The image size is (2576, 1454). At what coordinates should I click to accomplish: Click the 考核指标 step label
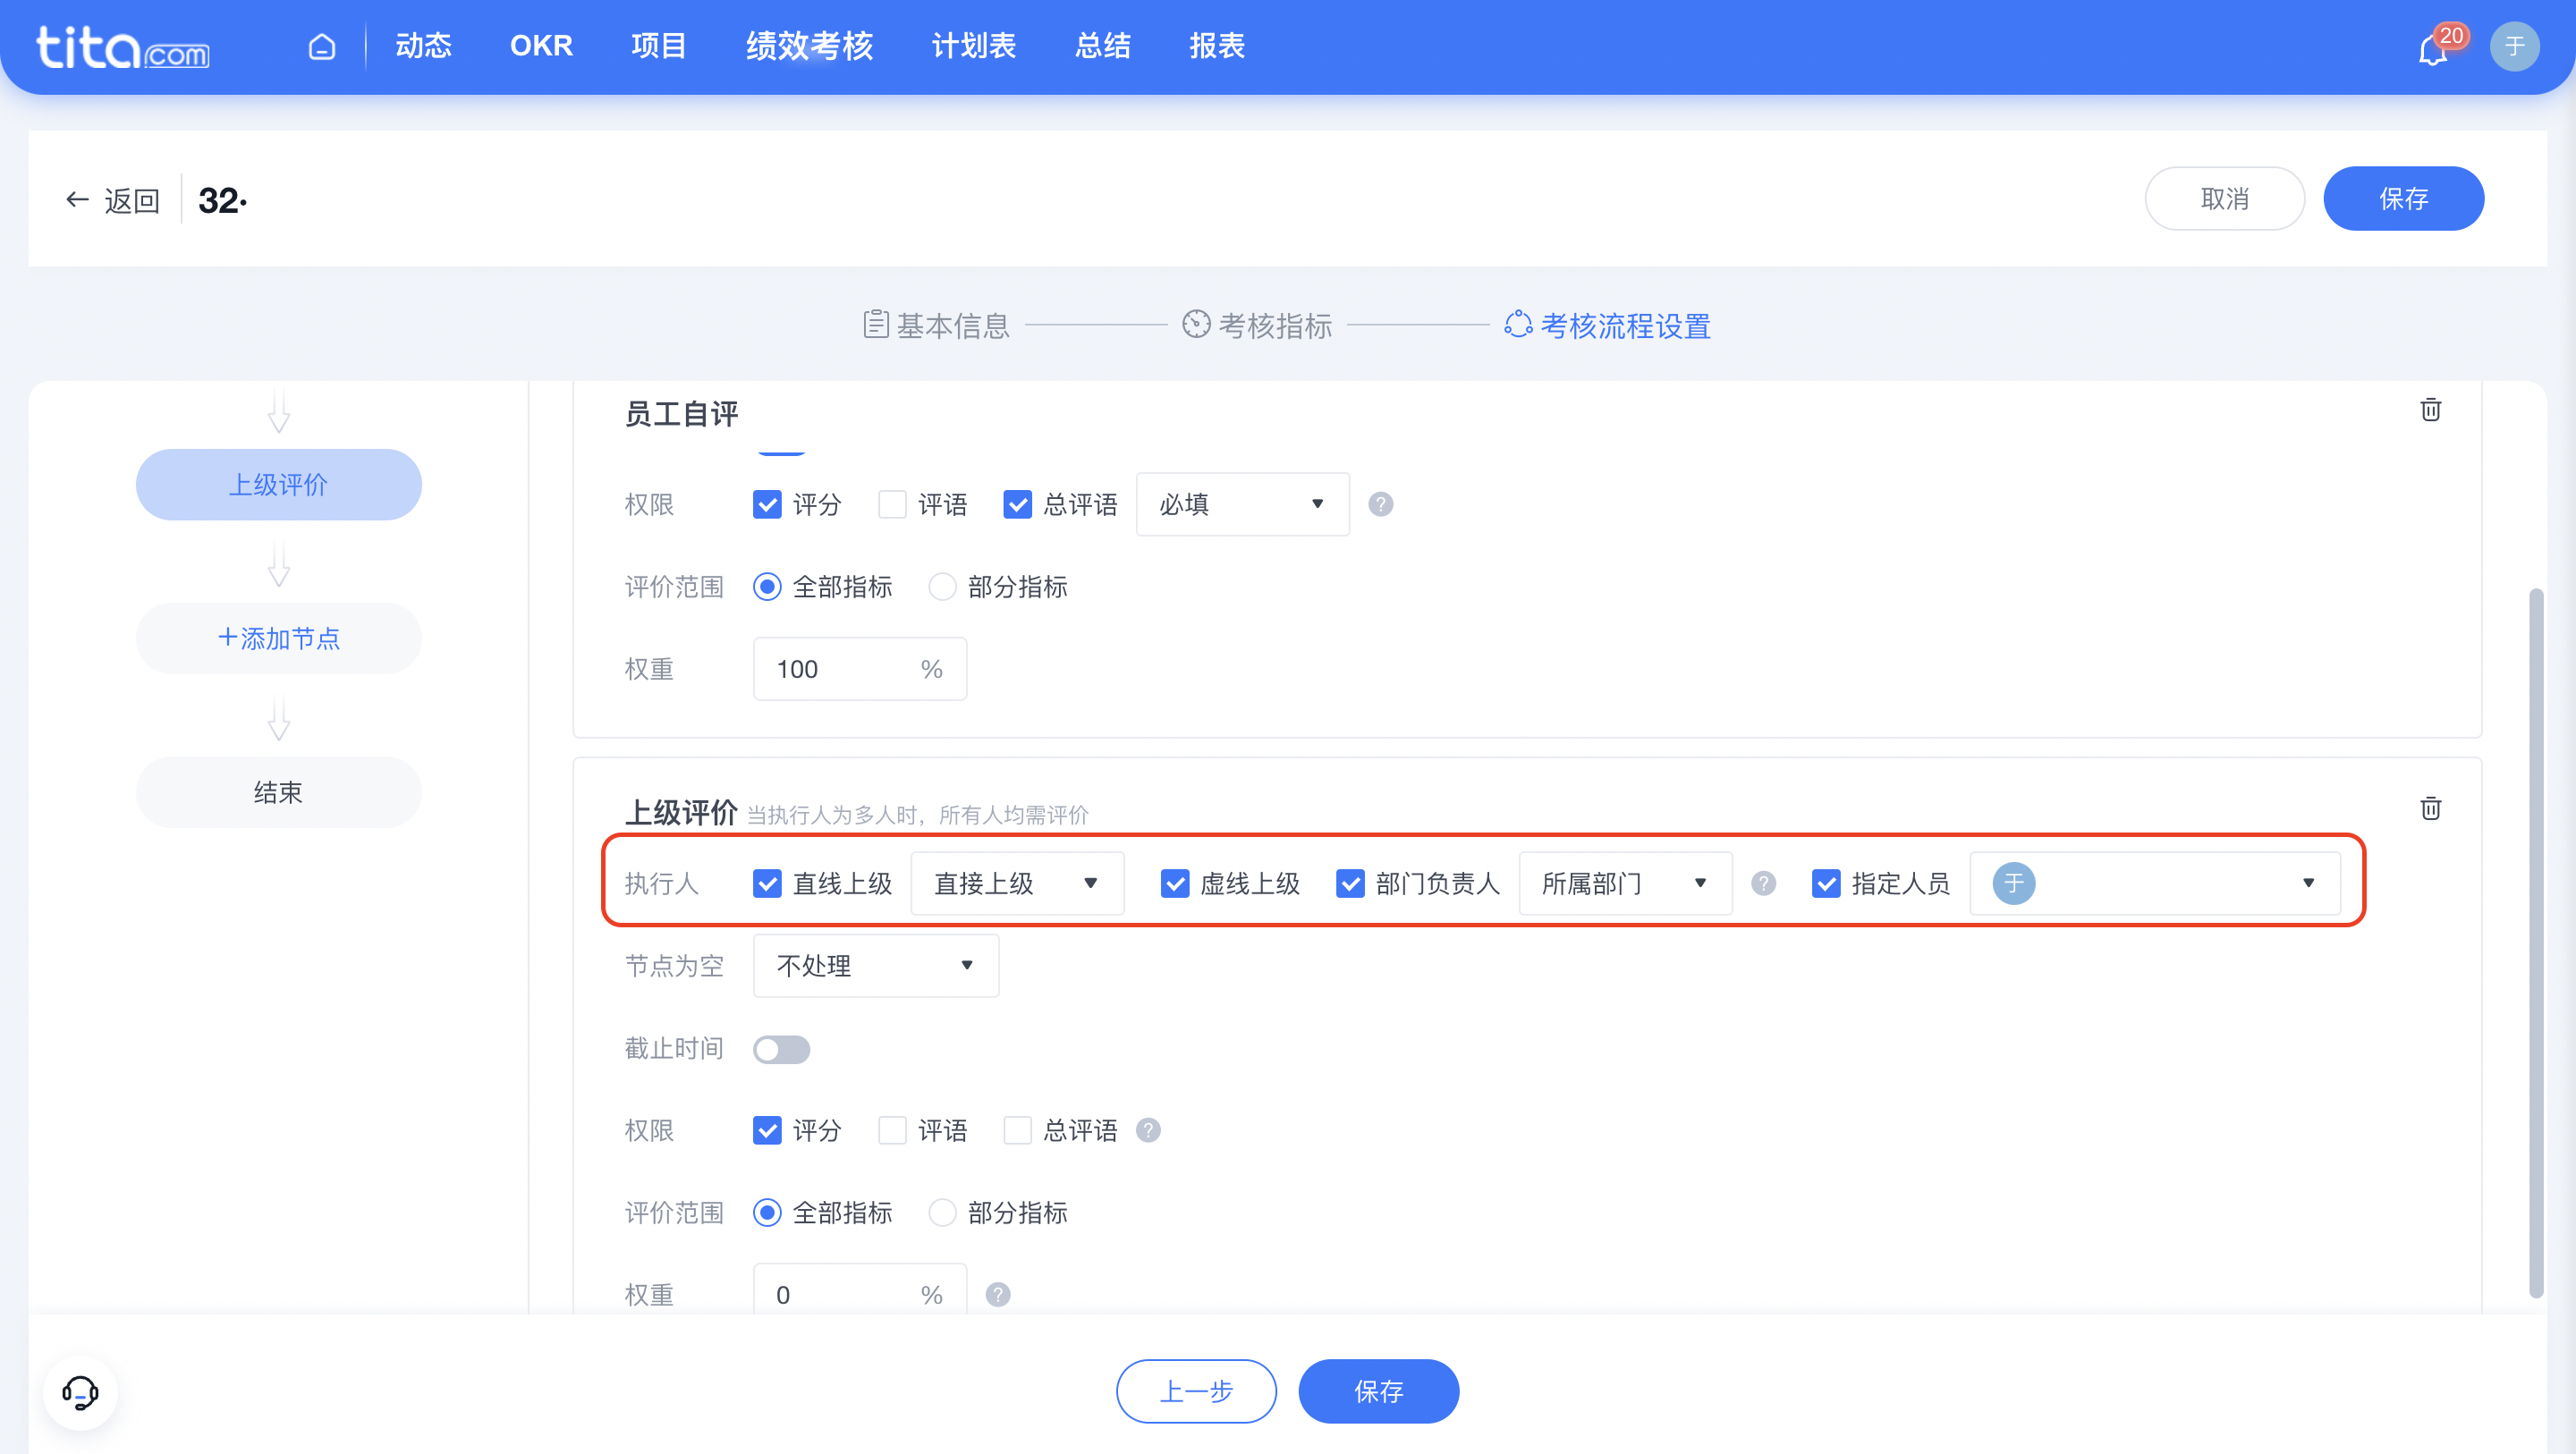click(x=1275, y=325)
